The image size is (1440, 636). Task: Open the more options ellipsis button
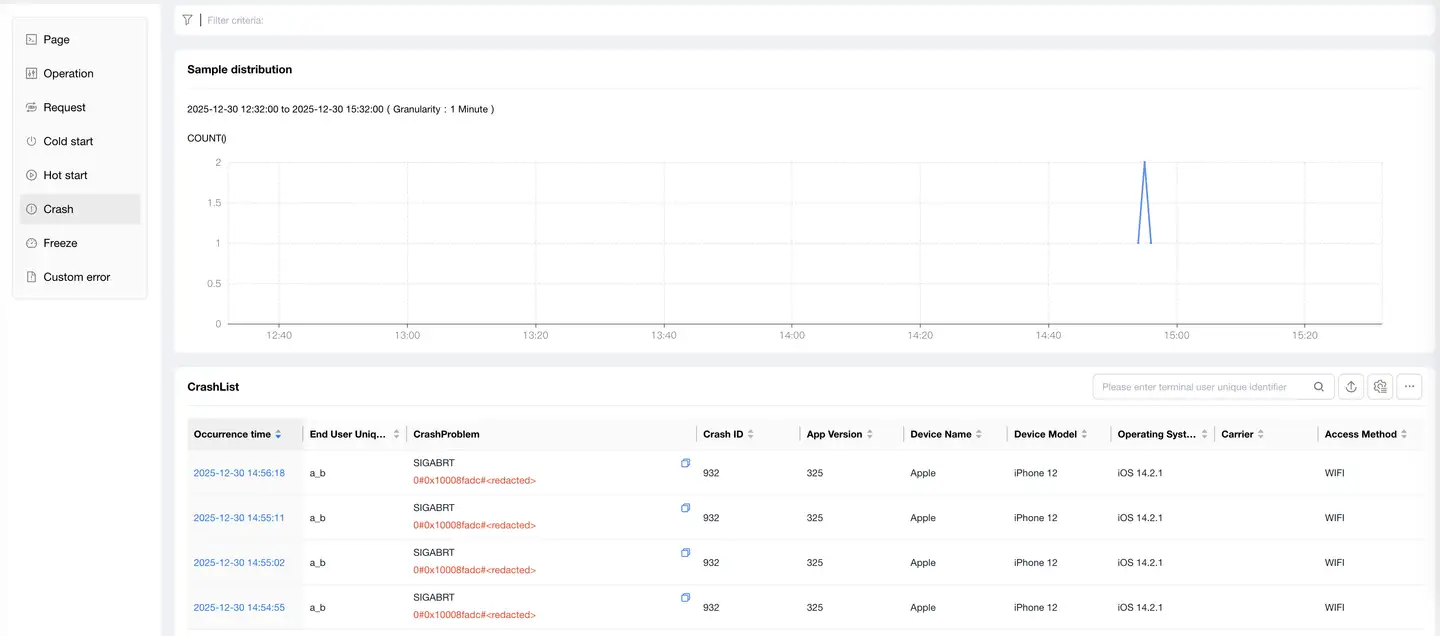click(x=1409, y=387)
